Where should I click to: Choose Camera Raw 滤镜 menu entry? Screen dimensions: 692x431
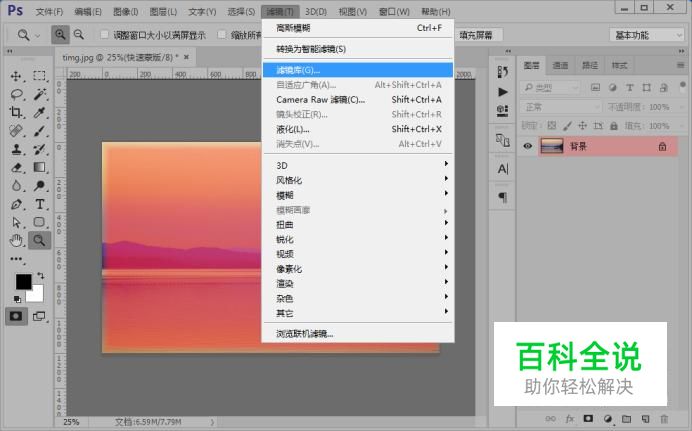(x=358, y=100)
